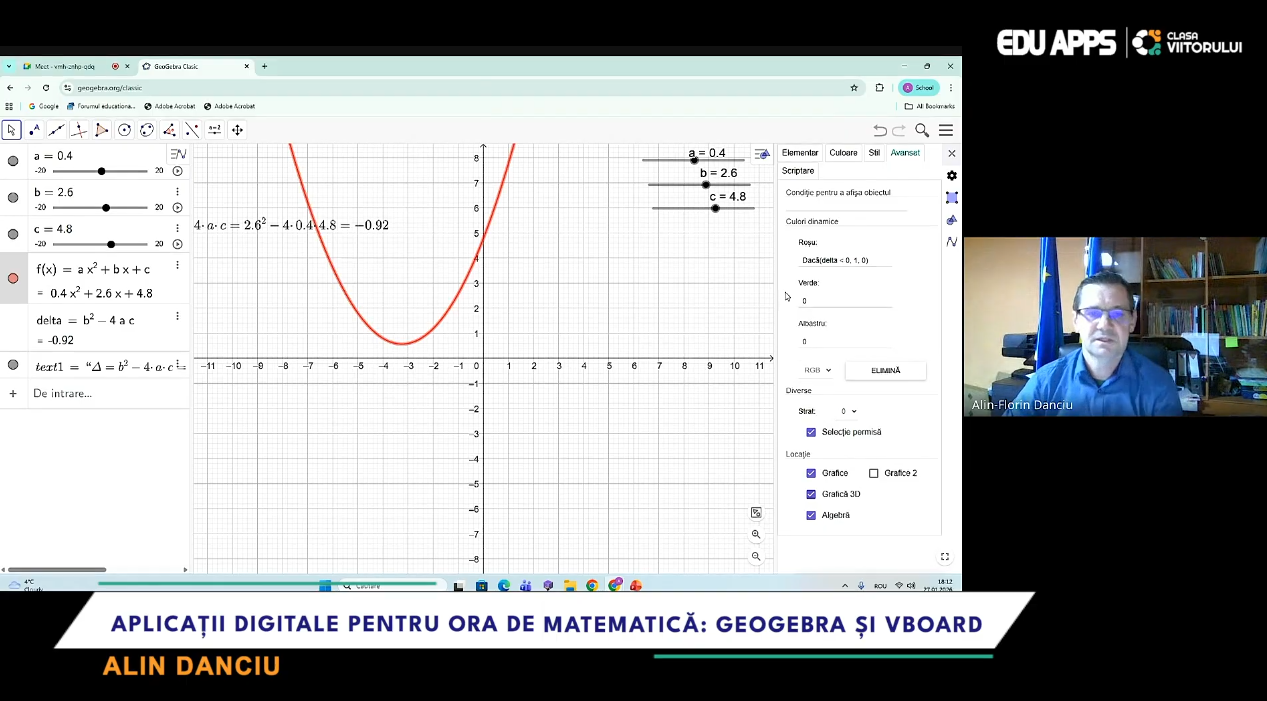This screenshot has width=1267, height=701.
Task: Open more options for text1 row
Action: pos(178,365)
